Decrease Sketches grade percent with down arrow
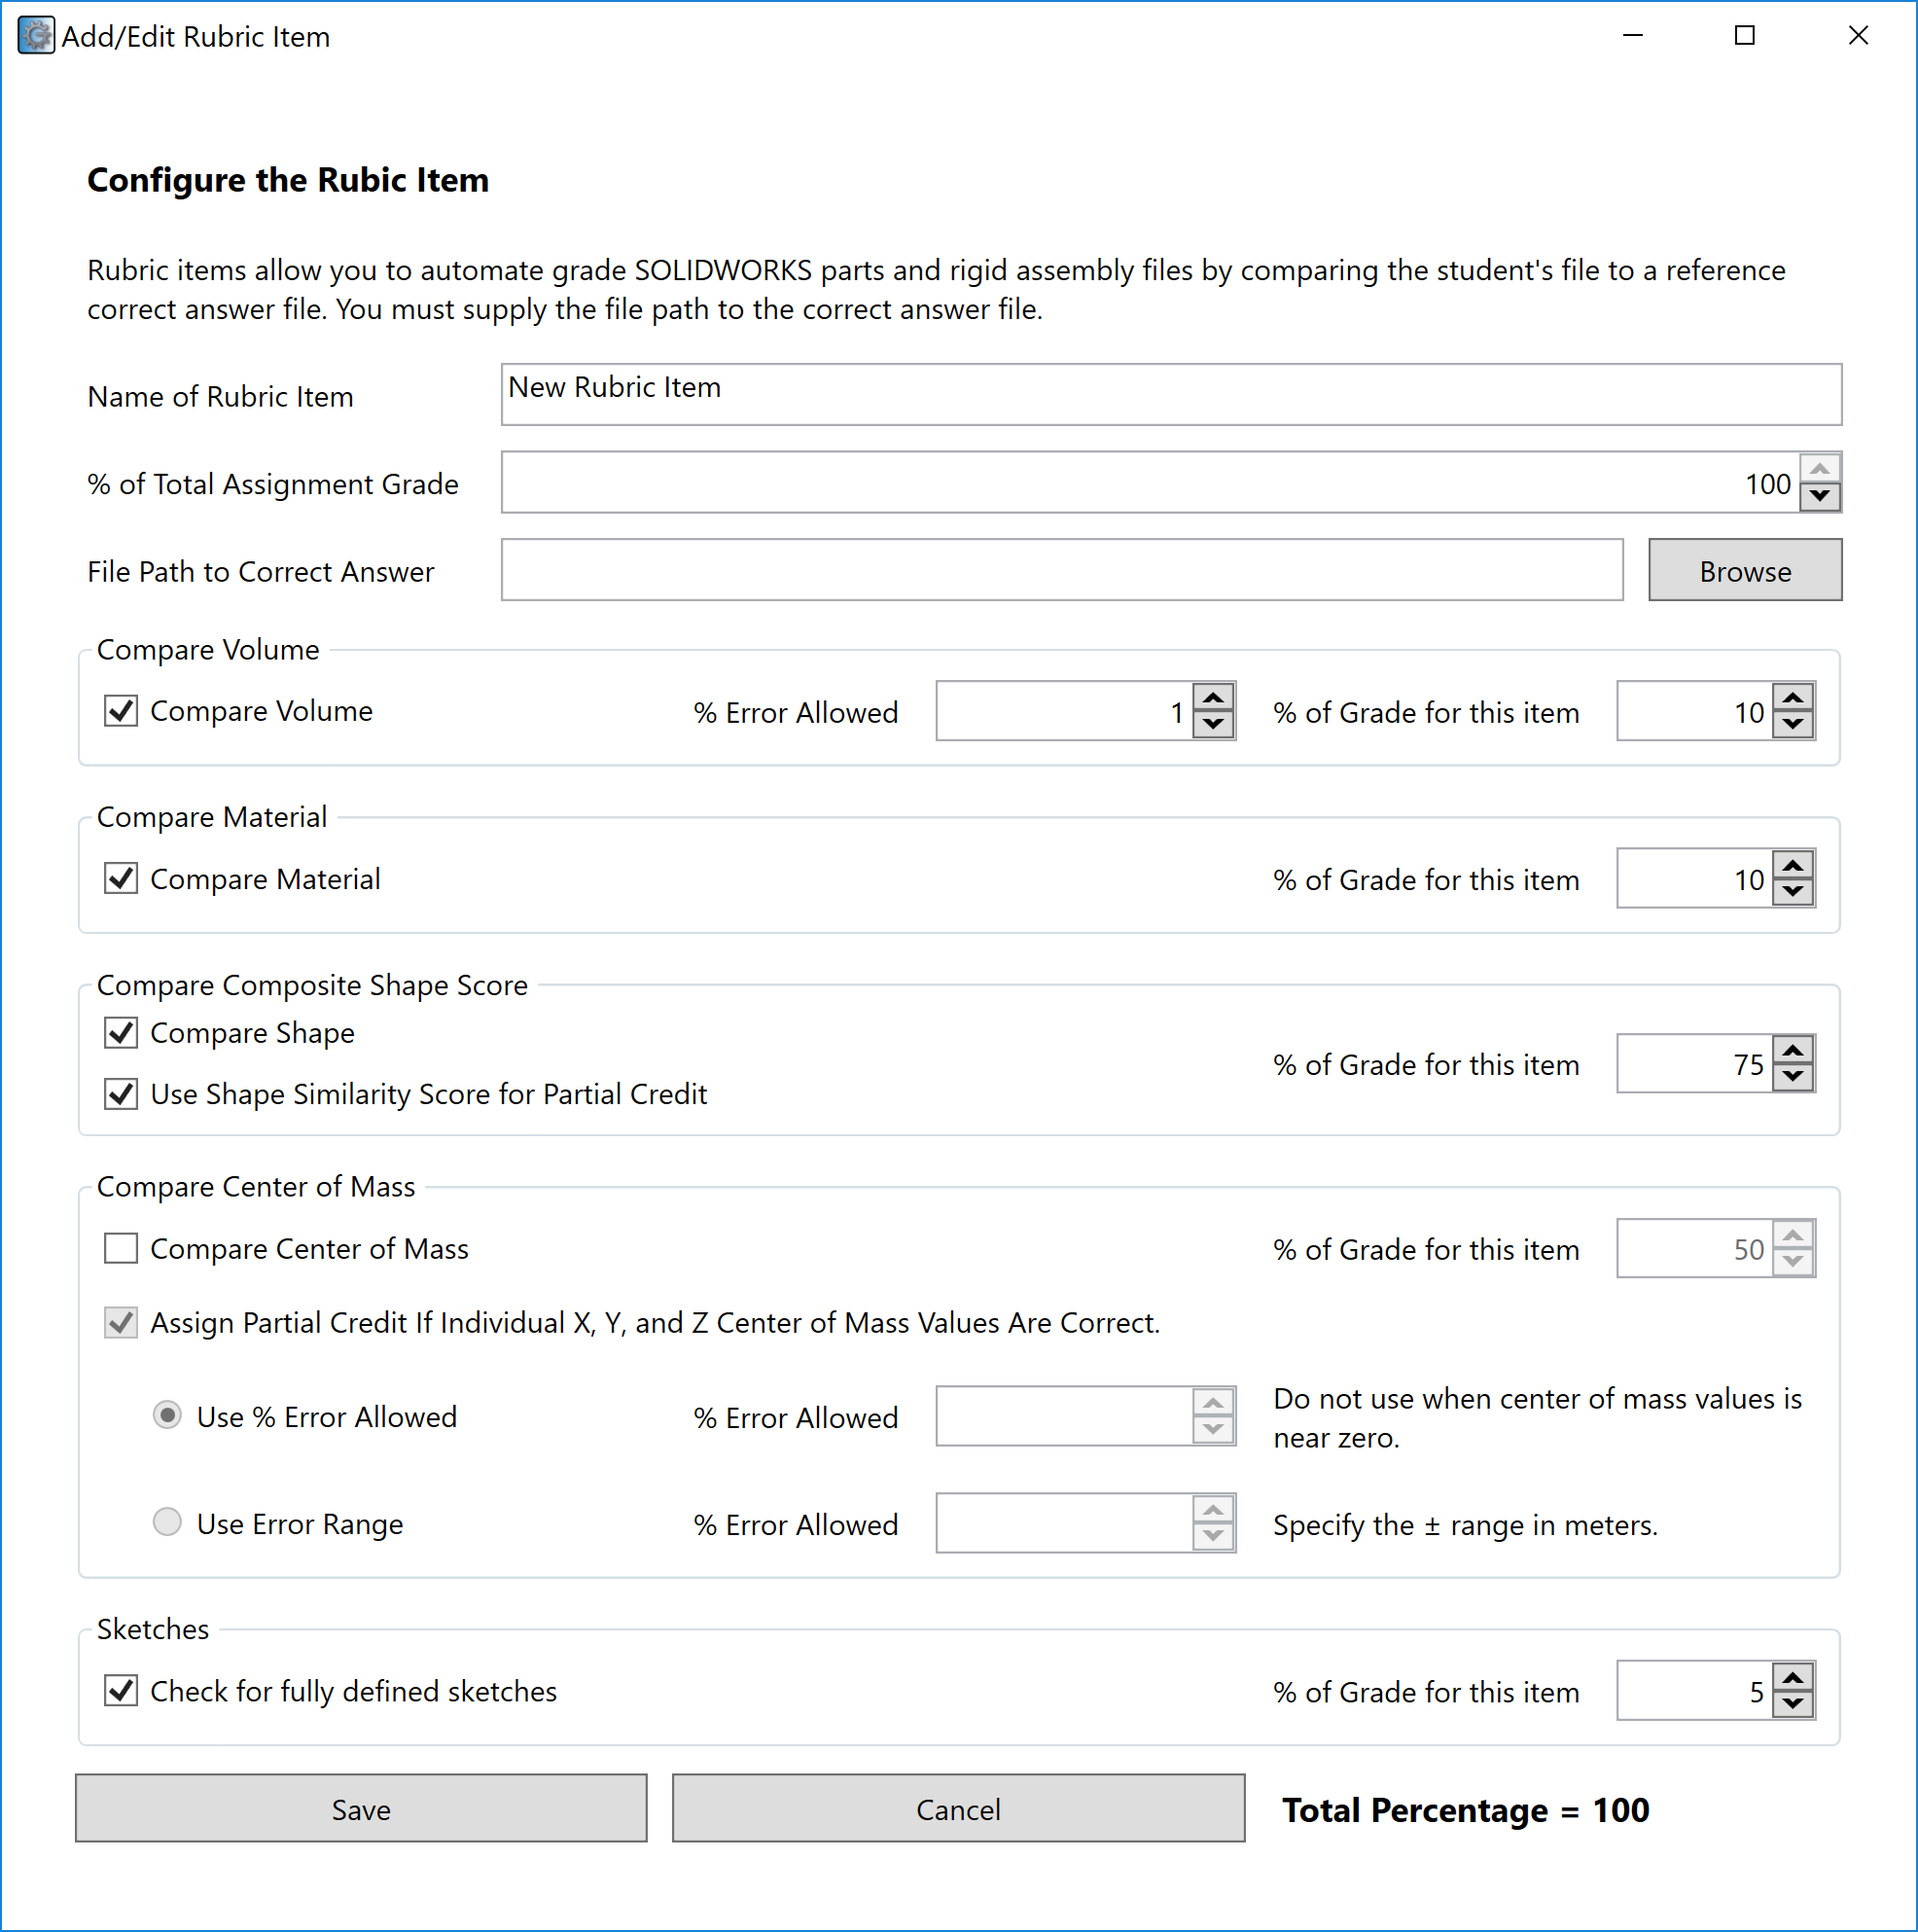This screenshot has width=1918, height=1932. pyautogui.click(x=1793, y=1704)
